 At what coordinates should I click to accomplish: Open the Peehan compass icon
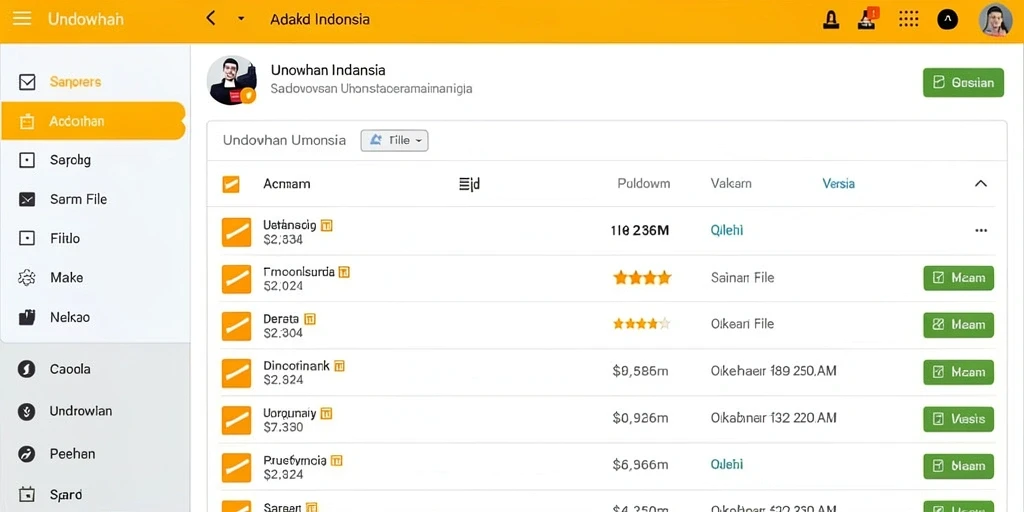26,454
